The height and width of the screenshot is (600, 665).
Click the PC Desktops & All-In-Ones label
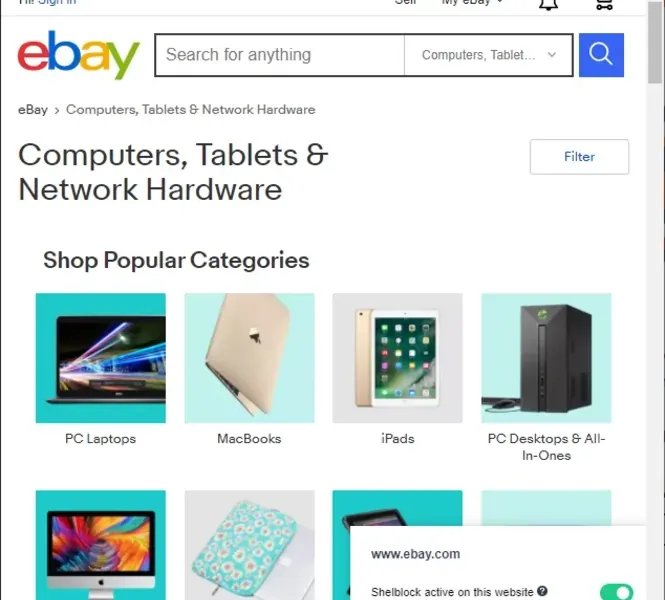(x=546, y=447)
